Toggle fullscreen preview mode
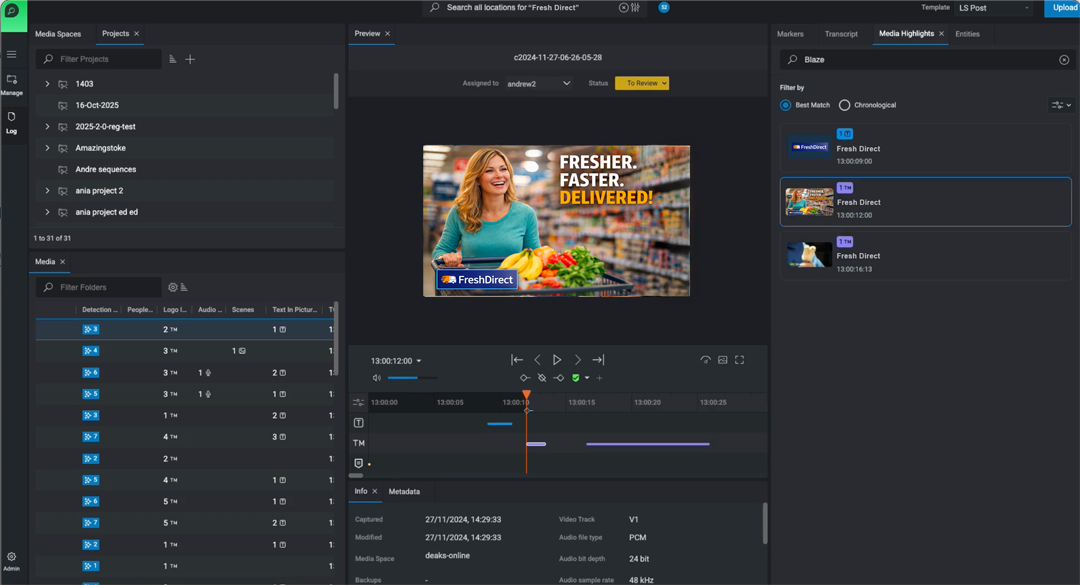 click(x=740, y=360)
